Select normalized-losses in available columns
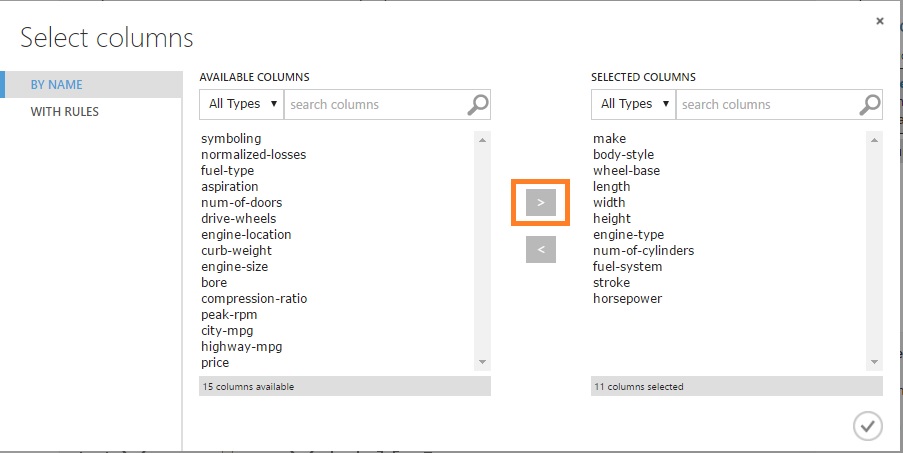Viewport: 903px width, 453px height. click(x=254, y=155)
